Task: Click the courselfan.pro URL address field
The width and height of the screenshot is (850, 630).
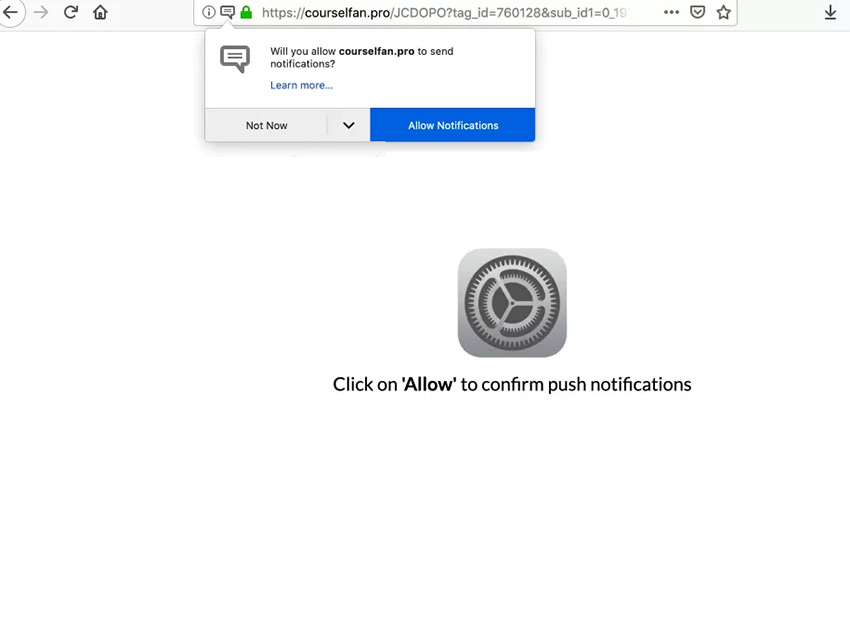Action: (443, 12)
